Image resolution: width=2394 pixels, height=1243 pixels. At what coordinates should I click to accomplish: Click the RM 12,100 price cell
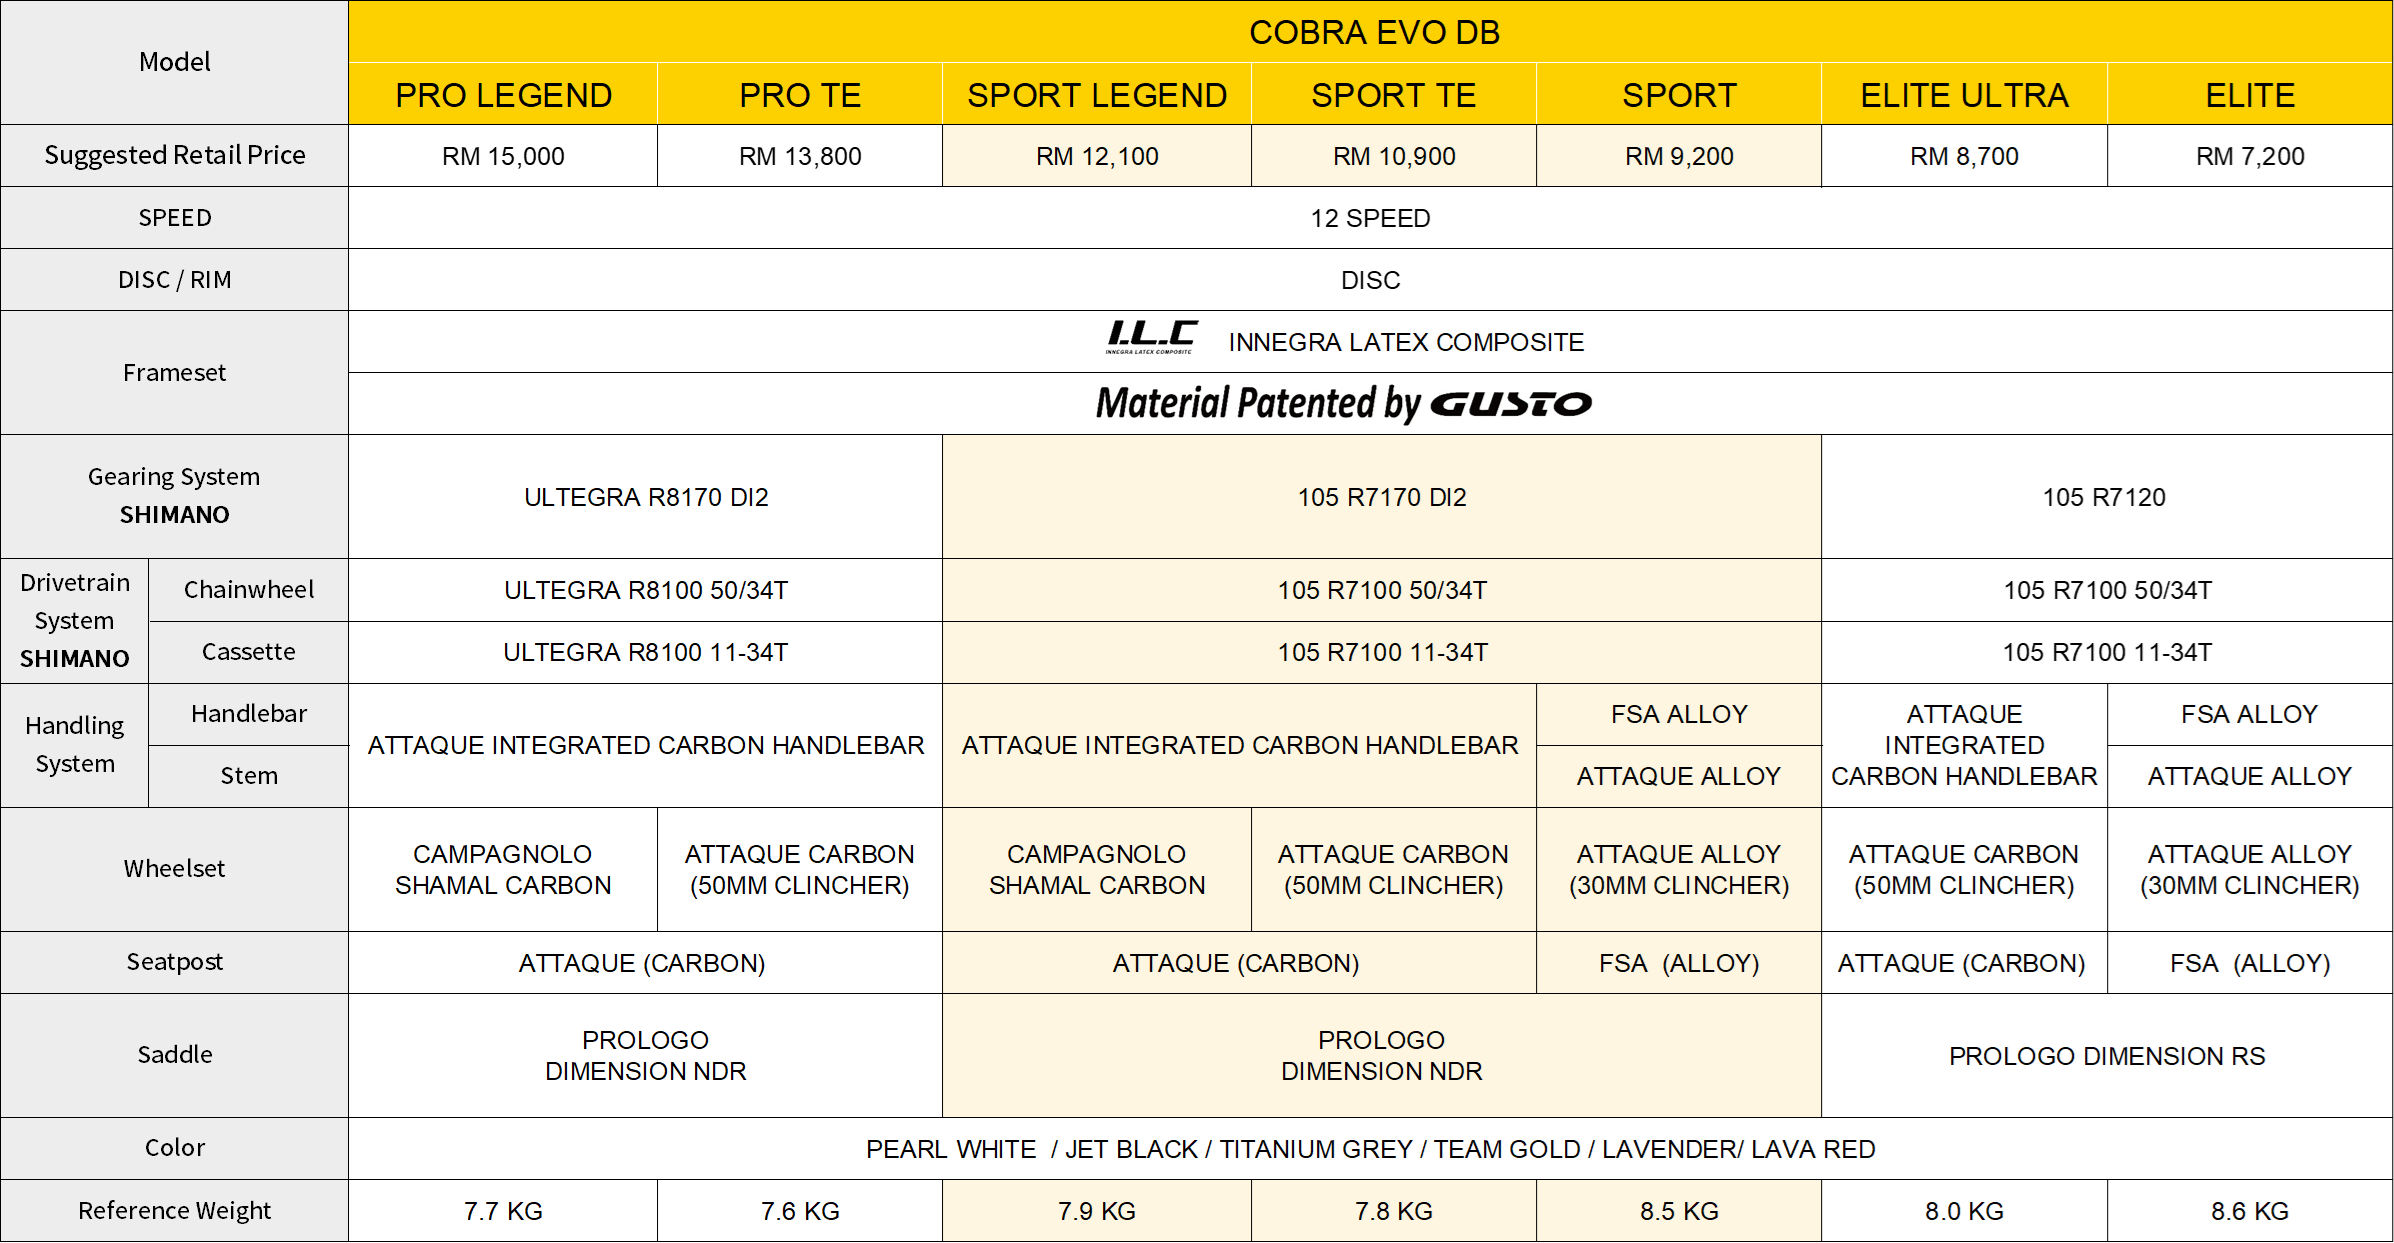(1097, 156)
